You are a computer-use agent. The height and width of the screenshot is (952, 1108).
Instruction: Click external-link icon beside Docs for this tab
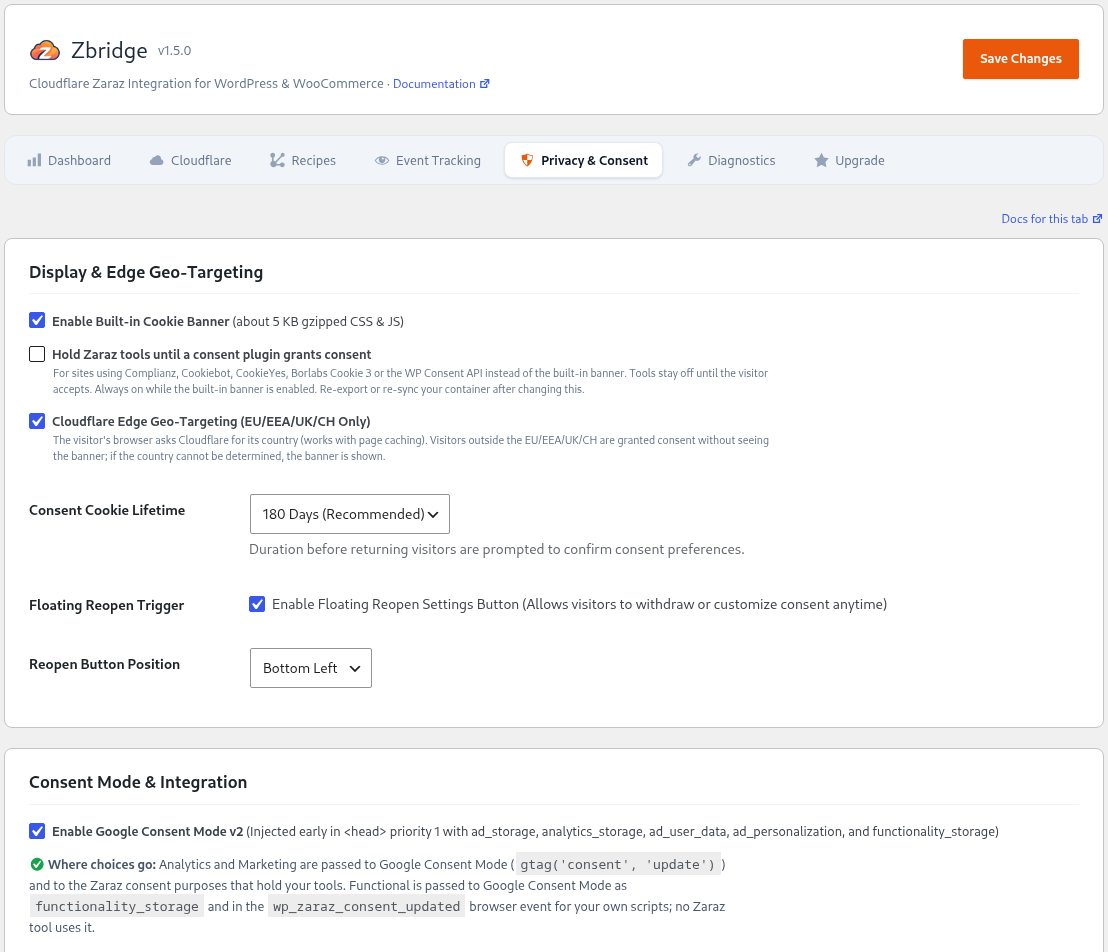tap(1097, 219)
